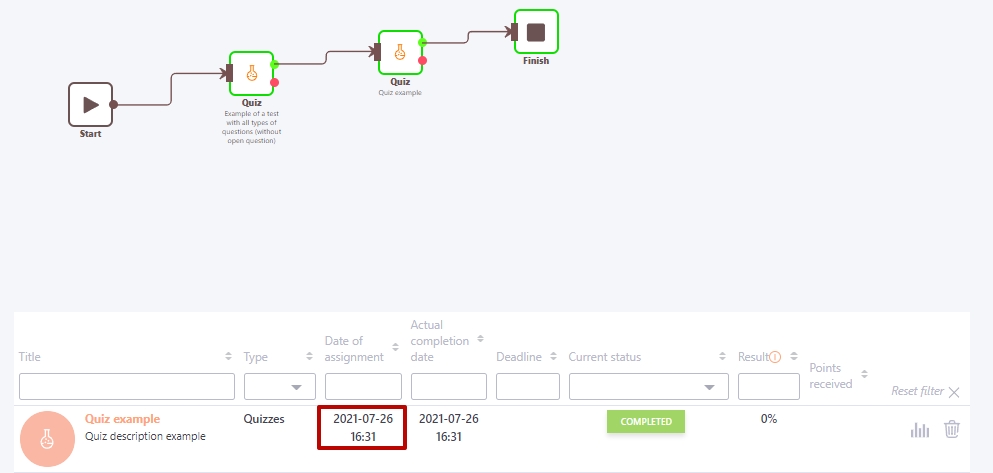The image size is (993, 473).
Task: Click the Result info icon
Action: [x=775, y=357]
